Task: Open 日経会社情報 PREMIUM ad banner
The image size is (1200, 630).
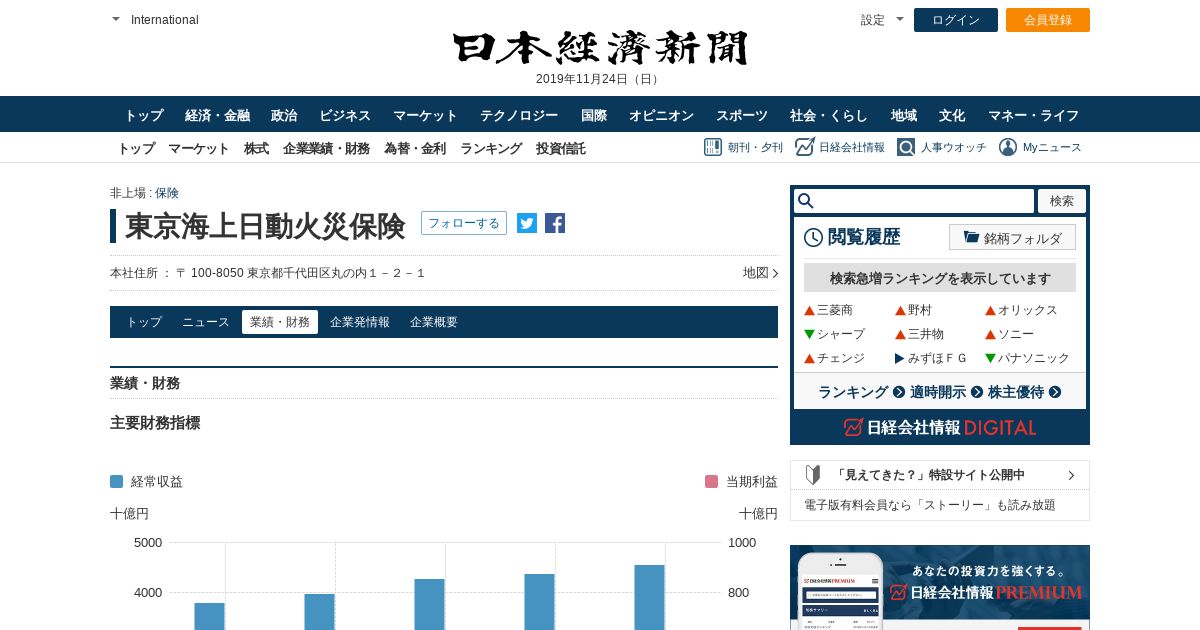Action: click(x=940, y=588)
